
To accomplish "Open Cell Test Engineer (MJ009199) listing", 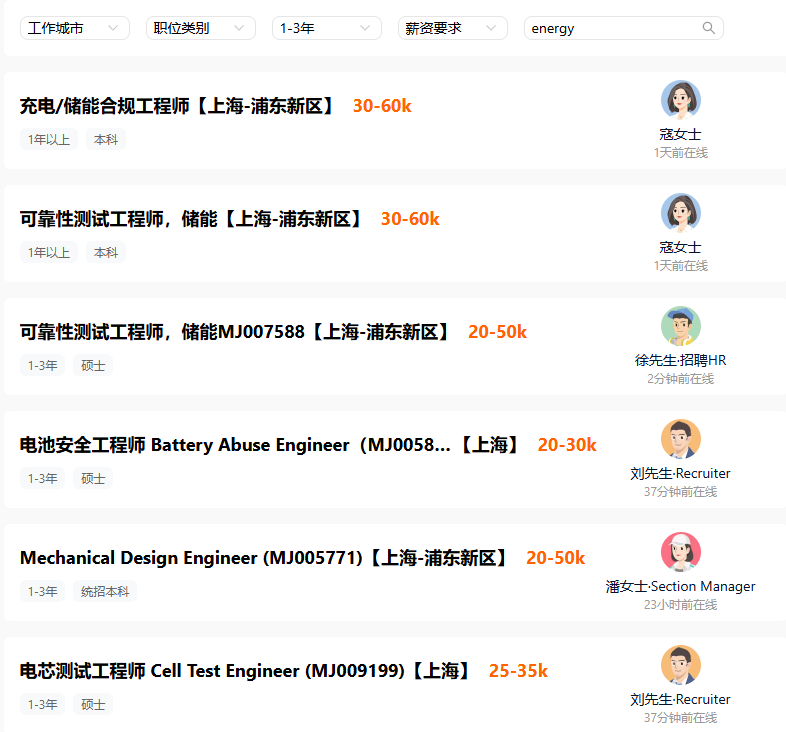I will [x=246, y=671].
